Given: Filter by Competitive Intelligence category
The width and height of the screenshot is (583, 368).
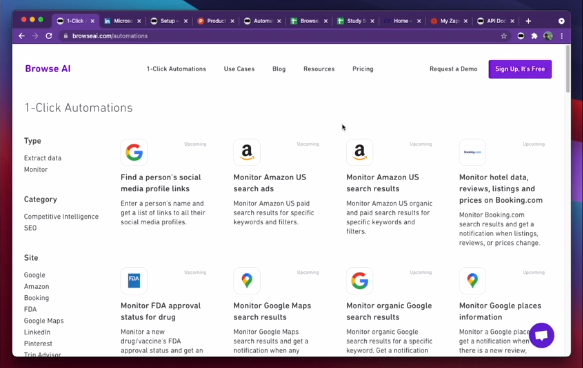Looking at the screenshot, I should pos(61,216).
